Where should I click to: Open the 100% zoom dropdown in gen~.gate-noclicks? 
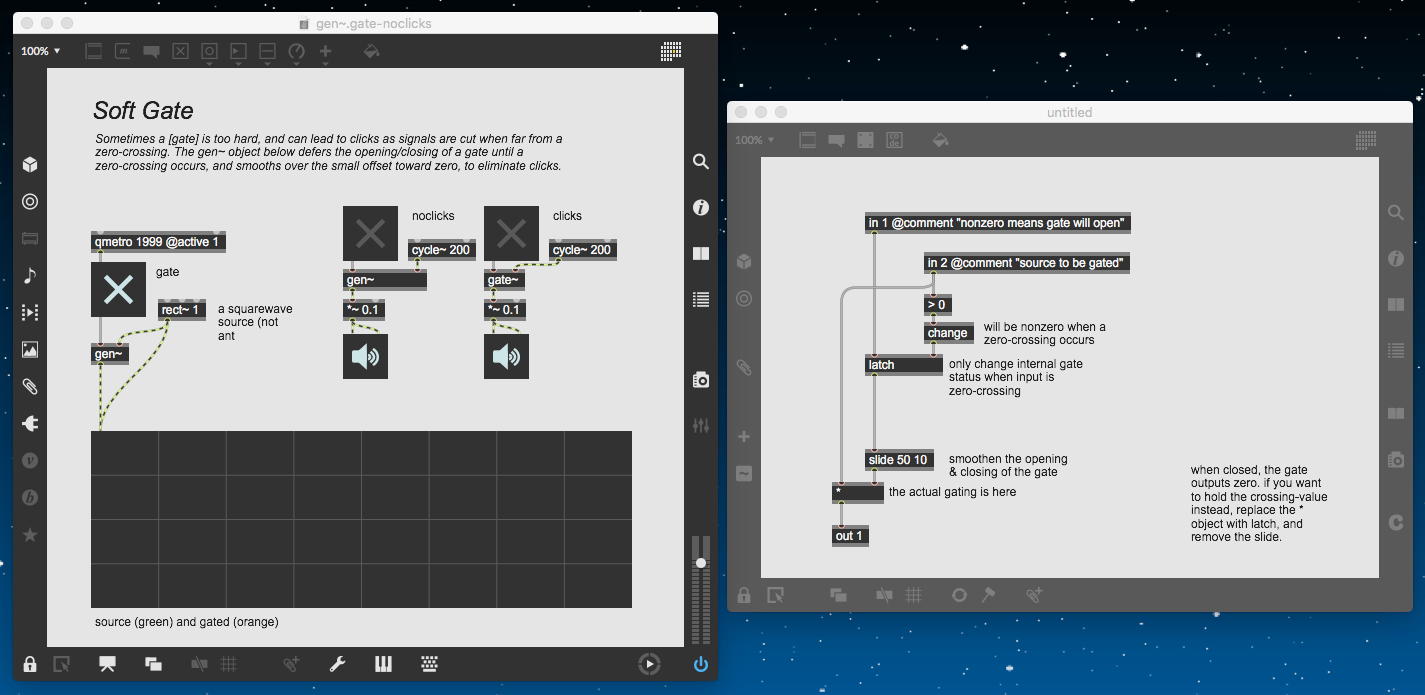41,51
